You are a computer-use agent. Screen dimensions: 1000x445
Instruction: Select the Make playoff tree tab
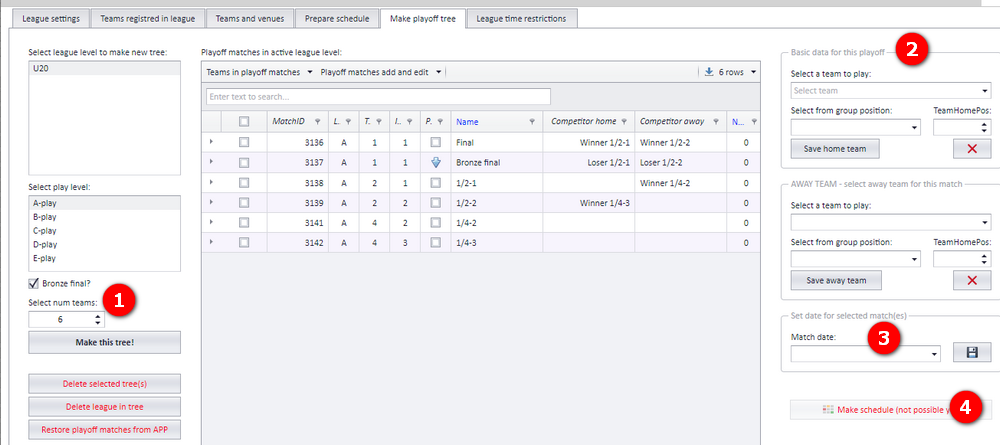[423, 18]
